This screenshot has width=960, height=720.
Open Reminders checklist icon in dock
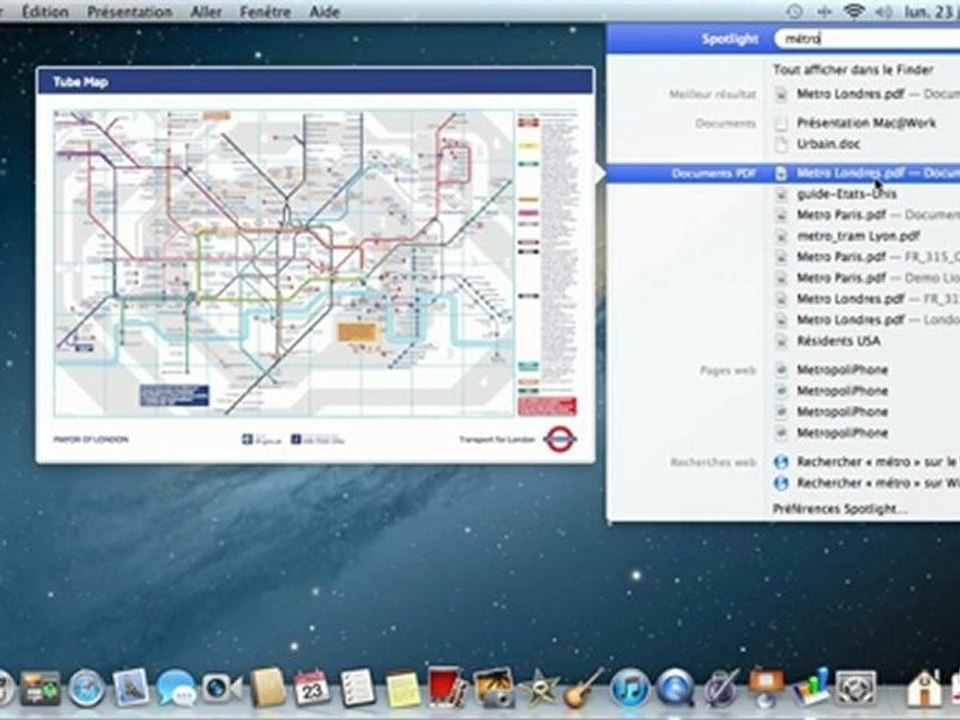[x=357, y=687]
